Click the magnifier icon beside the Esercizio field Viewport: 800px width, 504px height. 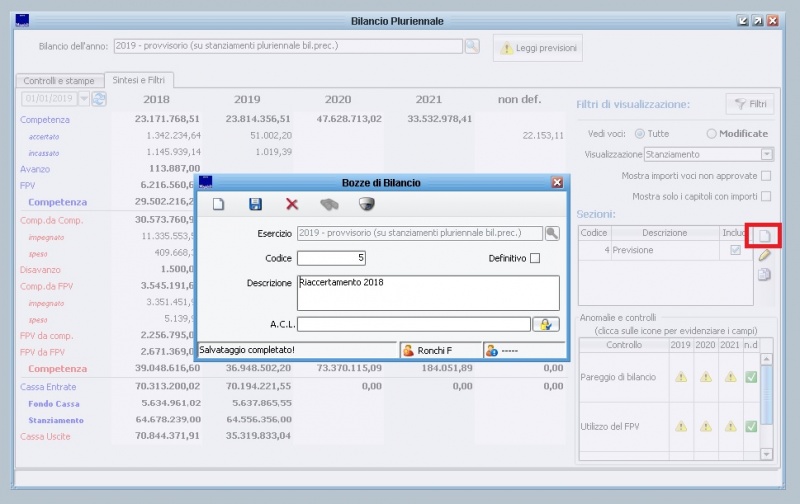[552, 233]
